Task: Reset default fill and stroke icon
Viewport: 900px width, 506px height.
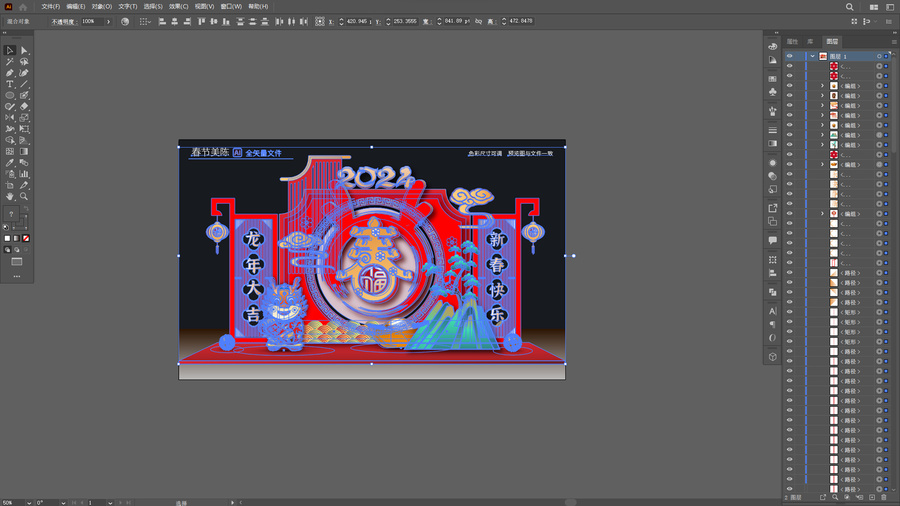Action: pyautogui.click(x=6, y=227)
